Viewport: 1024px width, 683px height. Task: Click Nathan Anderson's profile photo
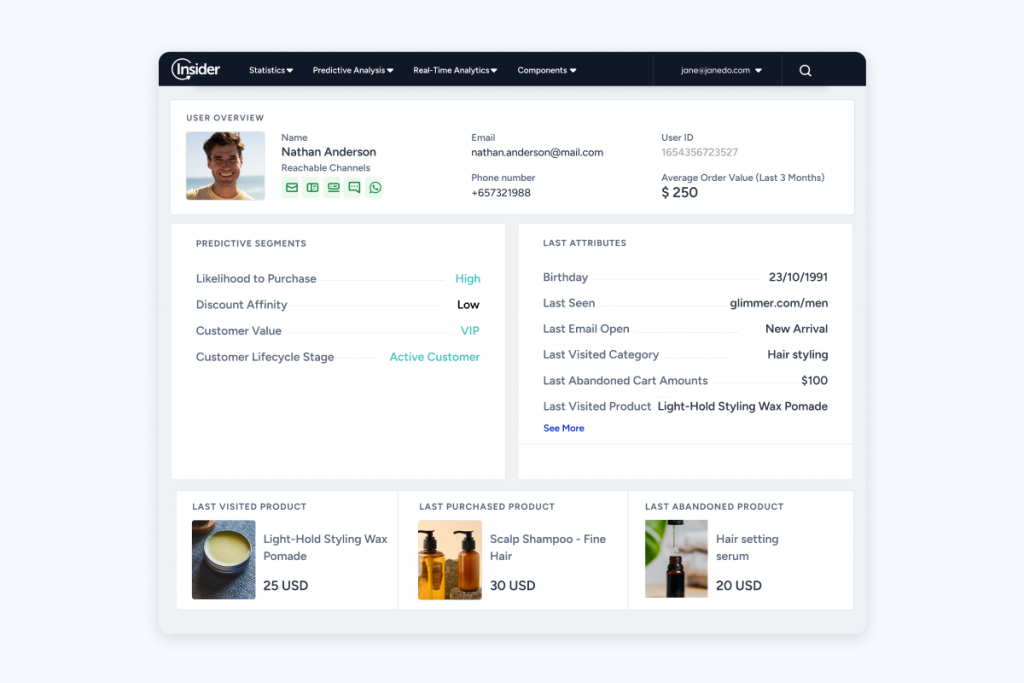pos(225,165)
